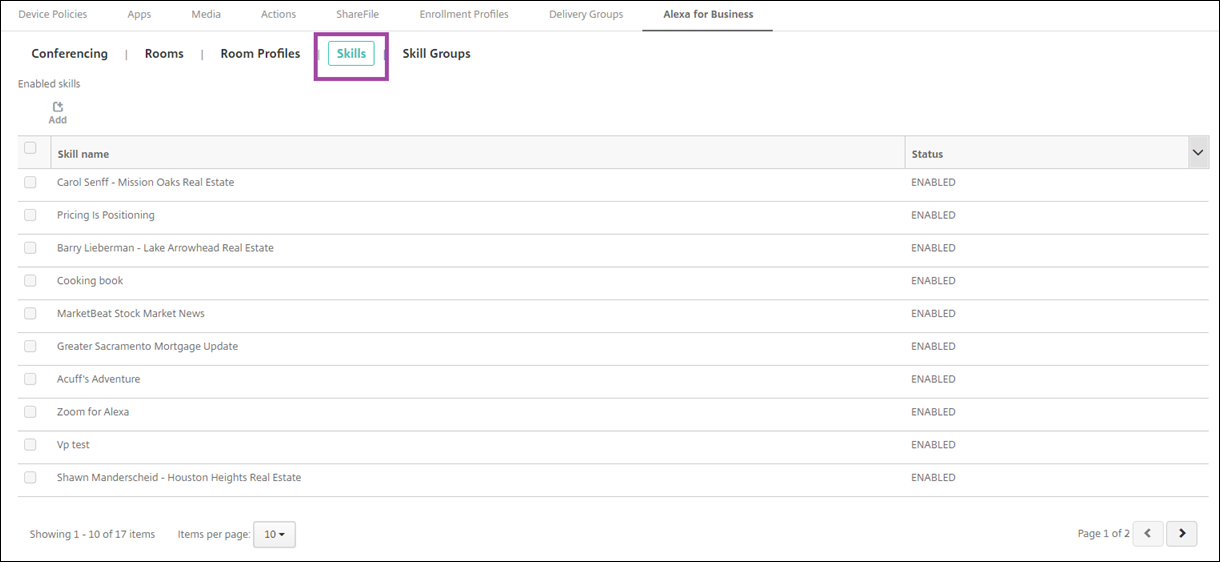Switch to Enrollment Profiles tab
This screenshot has width=1220, height=562.
click(x=463, y=15)
